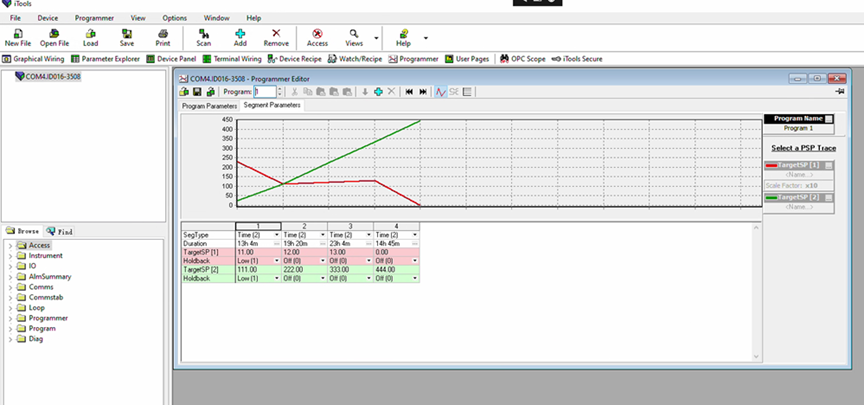The width and height of the screenshot is (864, 405).
Task: Select the Diag folder in tree
Action: (30, 339)
